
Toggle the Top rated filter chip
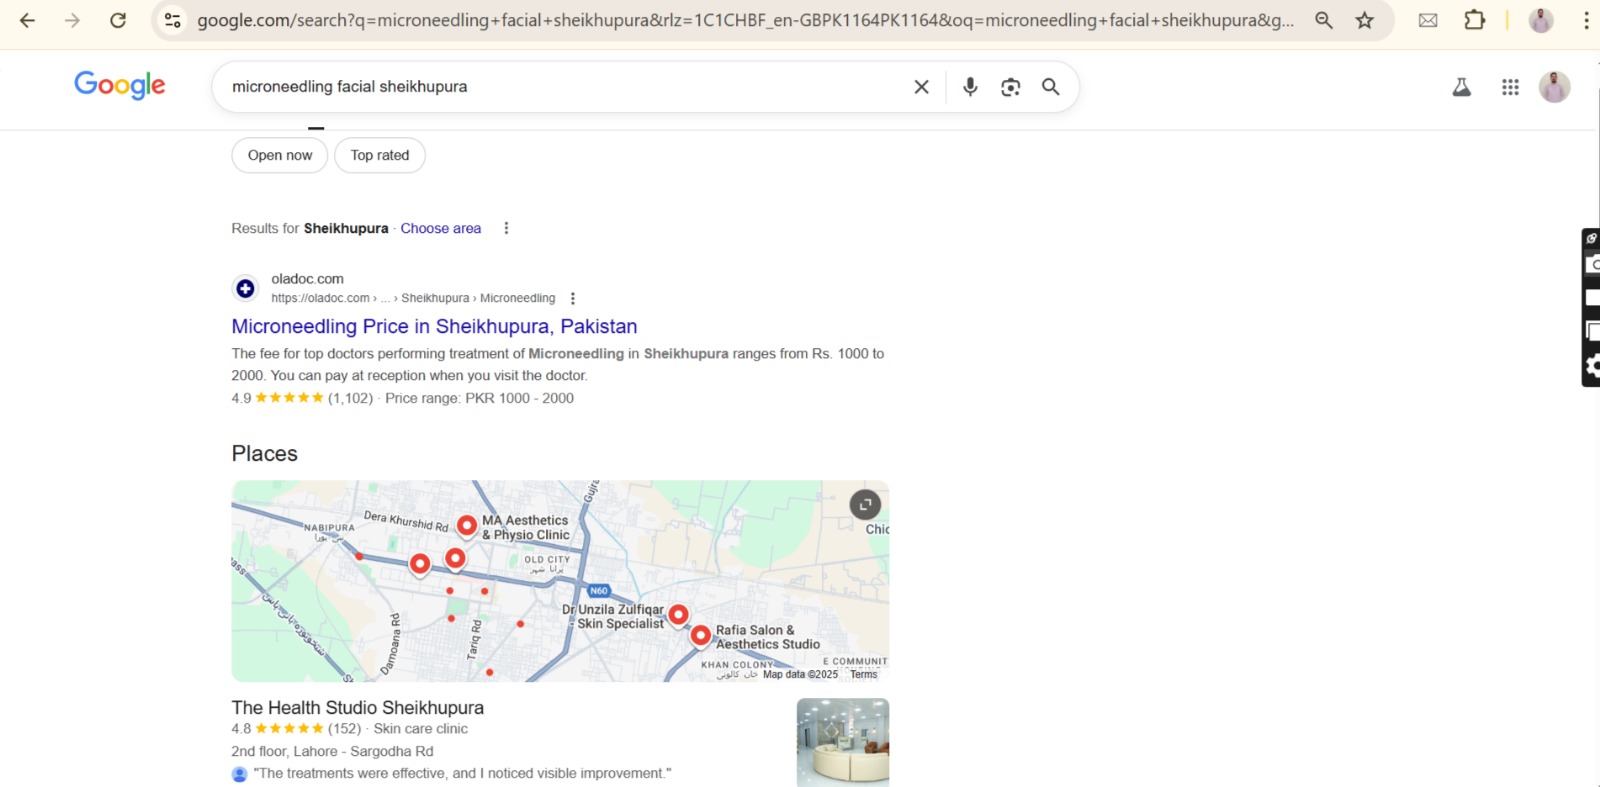pos(380,155)
